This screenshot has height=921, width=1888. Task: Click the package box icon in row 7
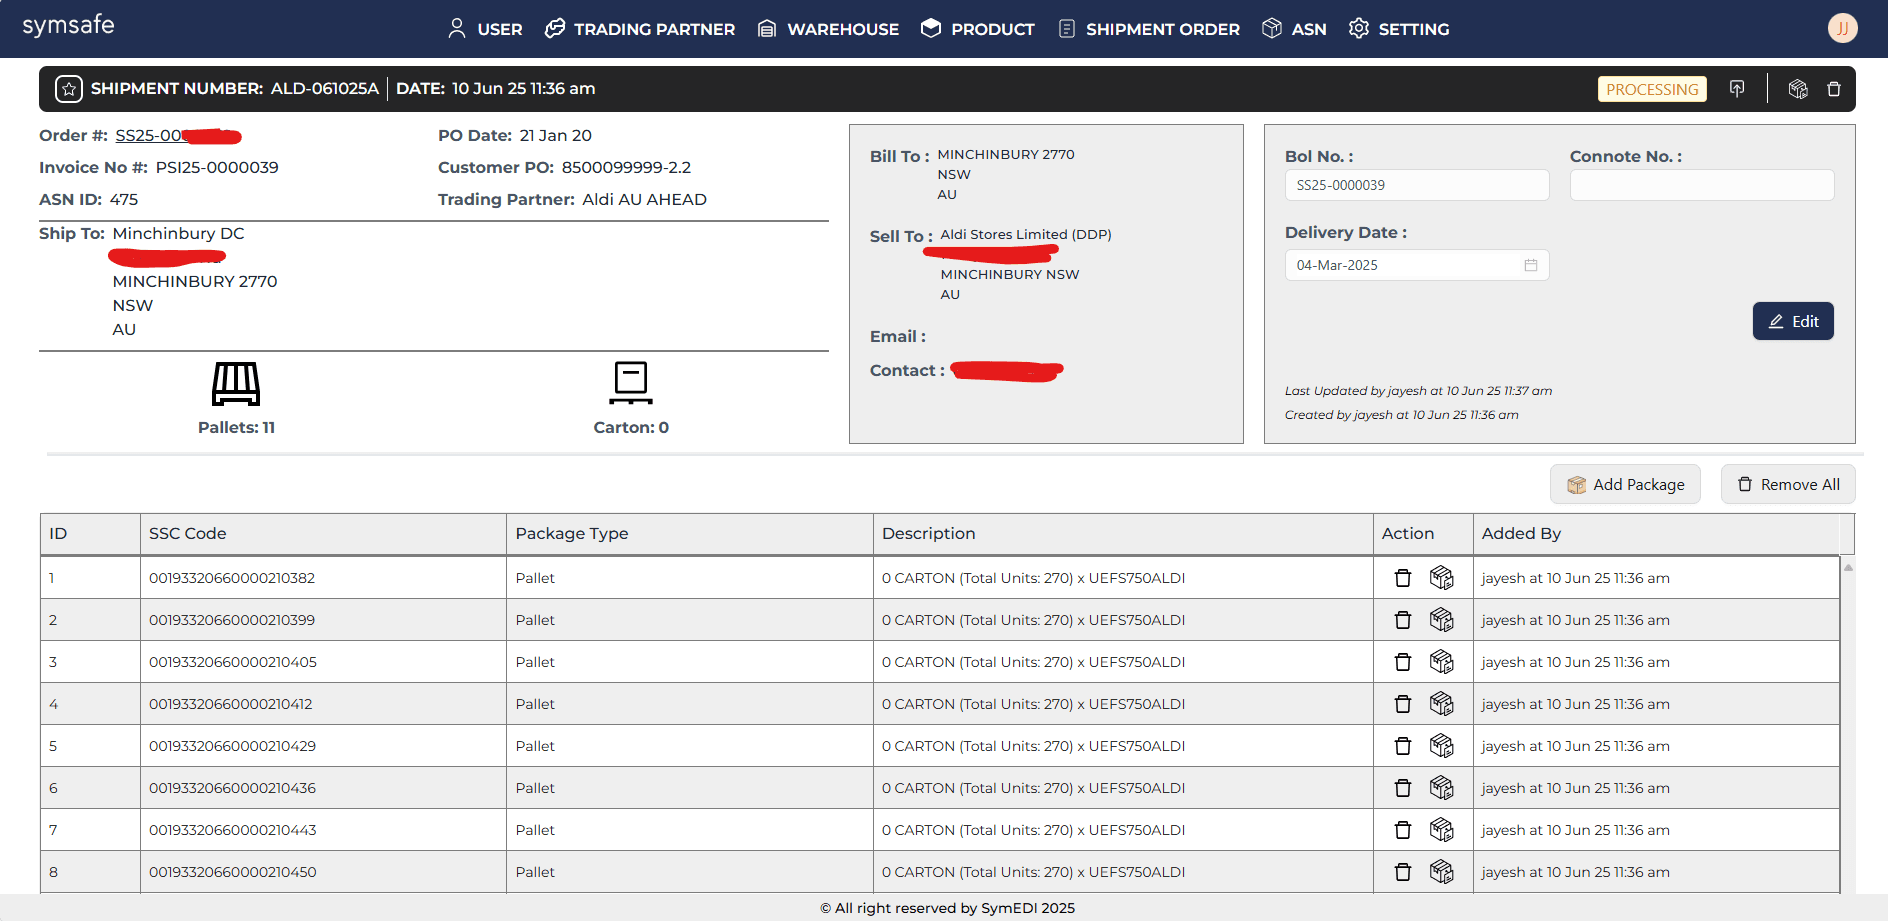tap(1441, 830)
